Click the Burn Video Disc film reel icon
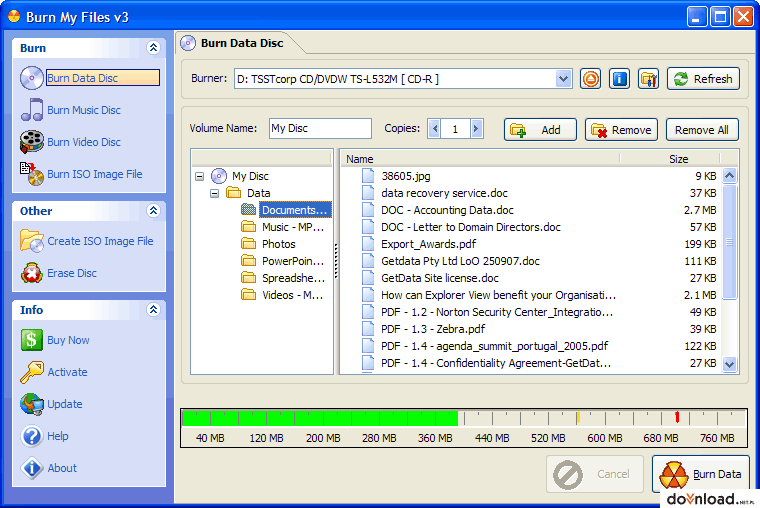Screen dimensions: 760x508 [x=32, y=142]
